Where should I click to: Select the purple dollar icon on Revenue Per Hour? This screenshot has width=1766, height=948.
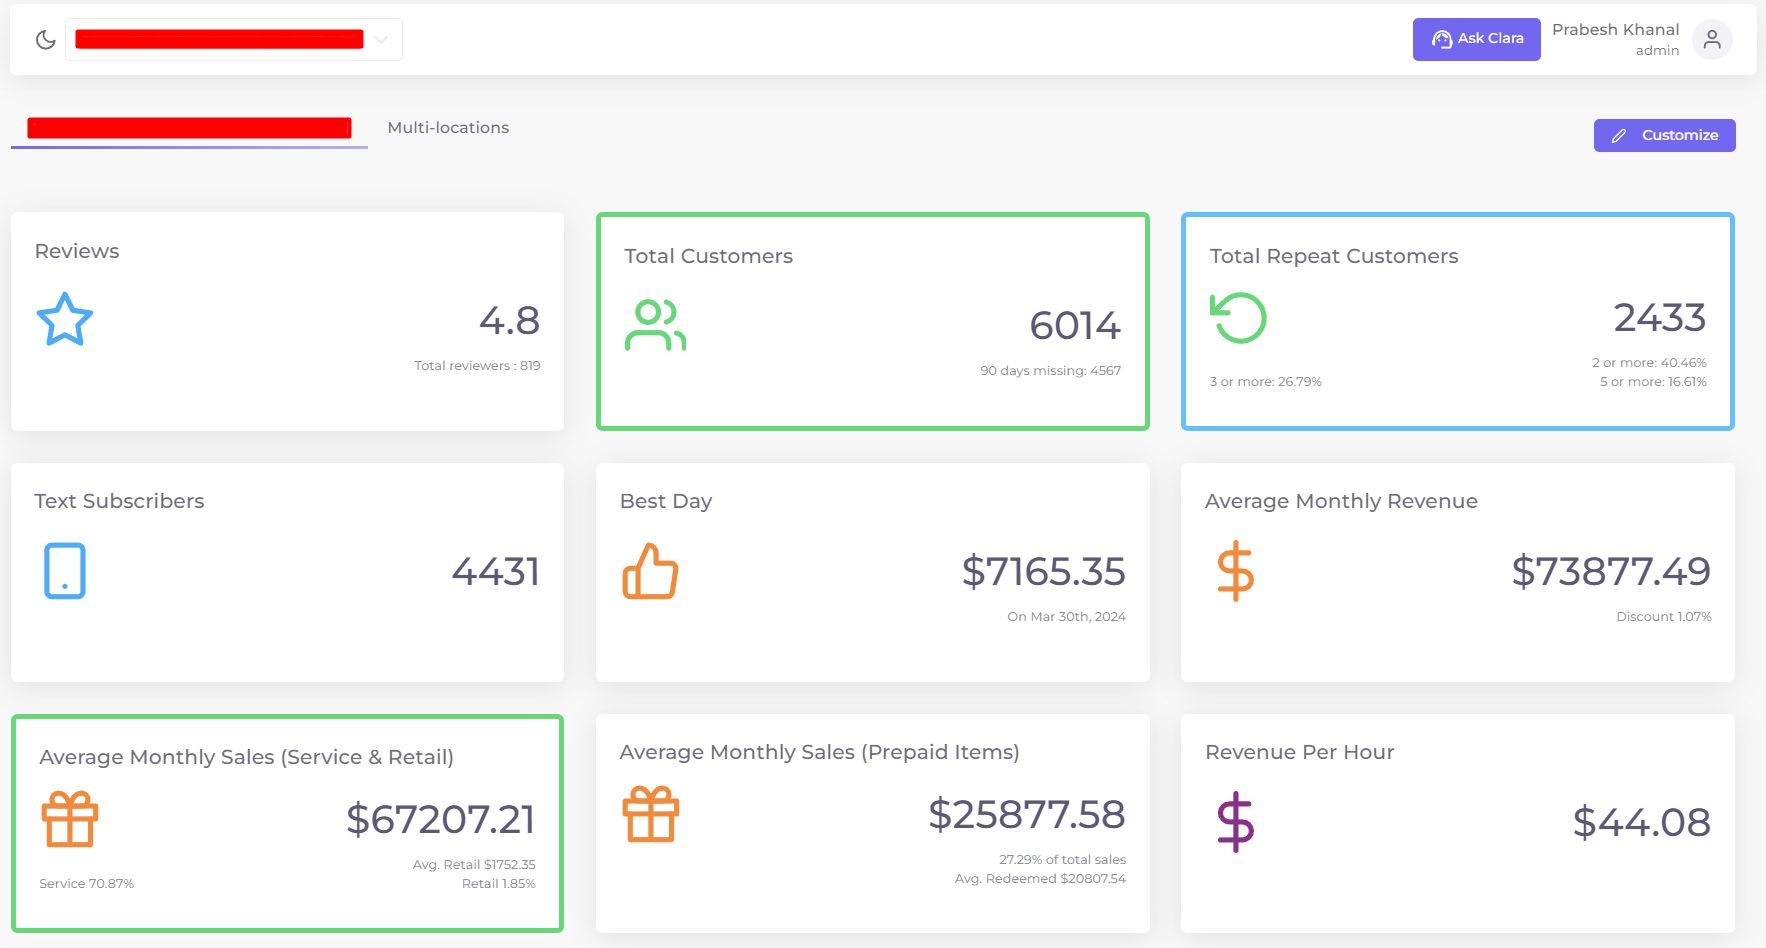pyautogui.click(x=1235, y=822)
